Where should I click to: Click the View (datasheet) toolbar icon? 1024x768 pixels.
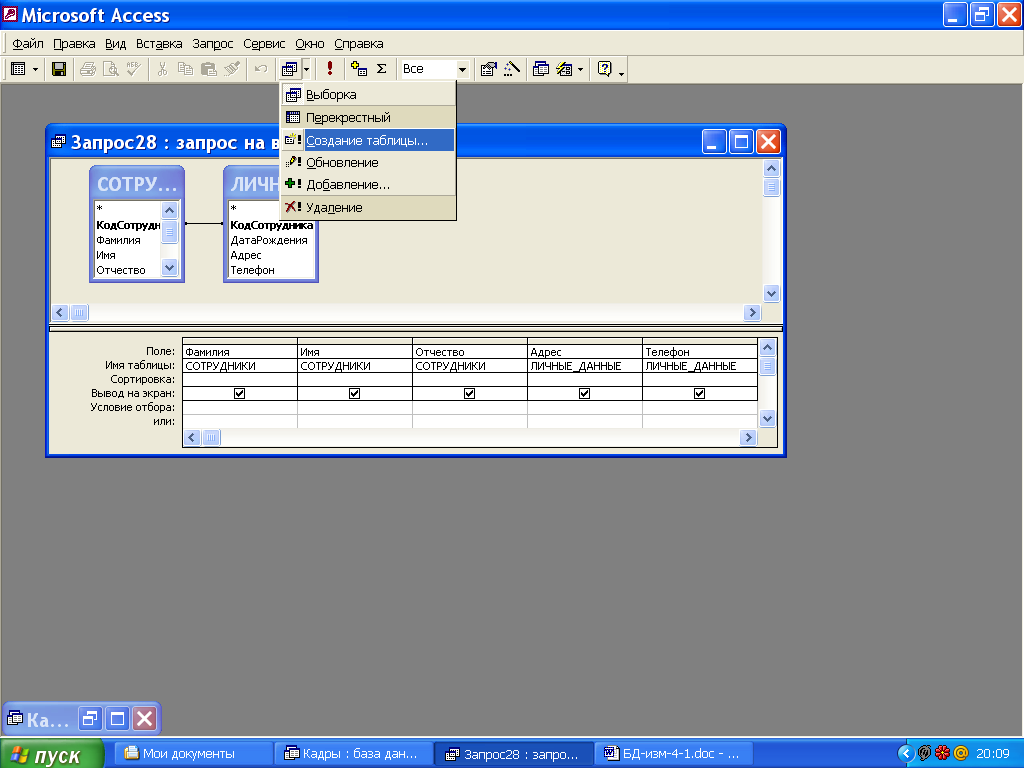[18, 69]
